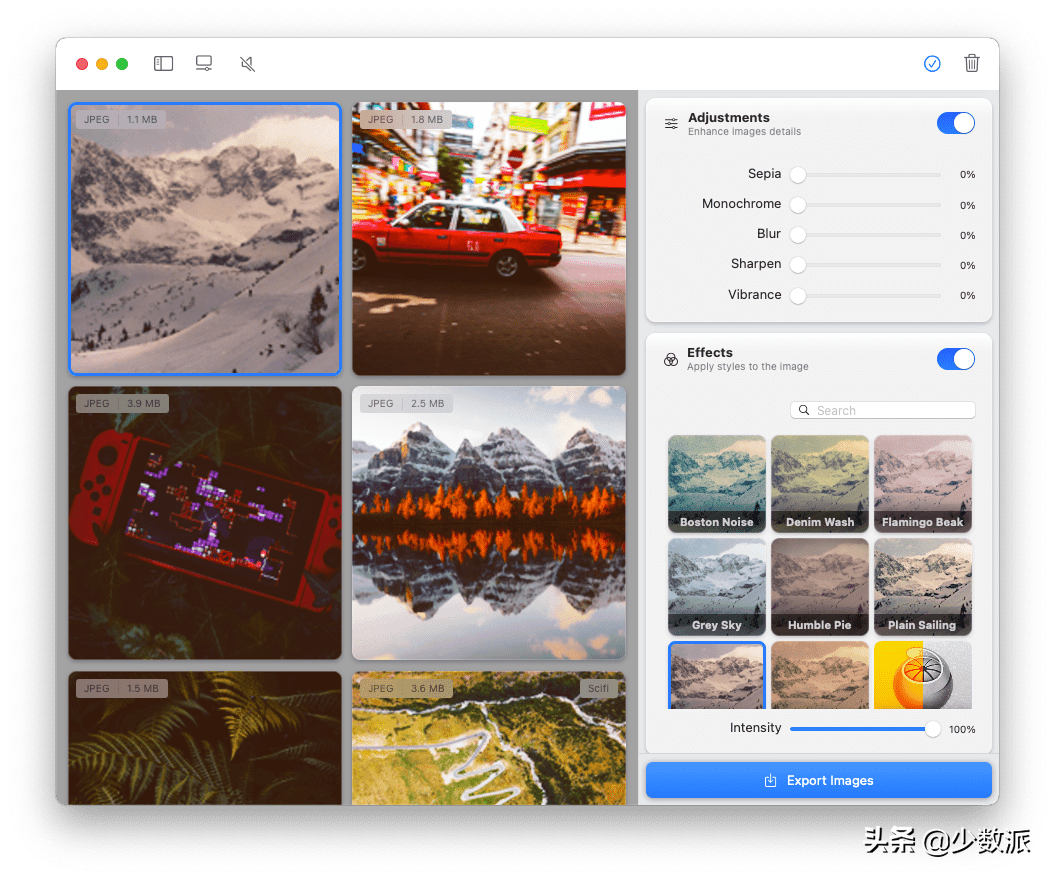Click the Vibrance slider handle
Viewport: 1055px width, 879px height.
point(798,295)
